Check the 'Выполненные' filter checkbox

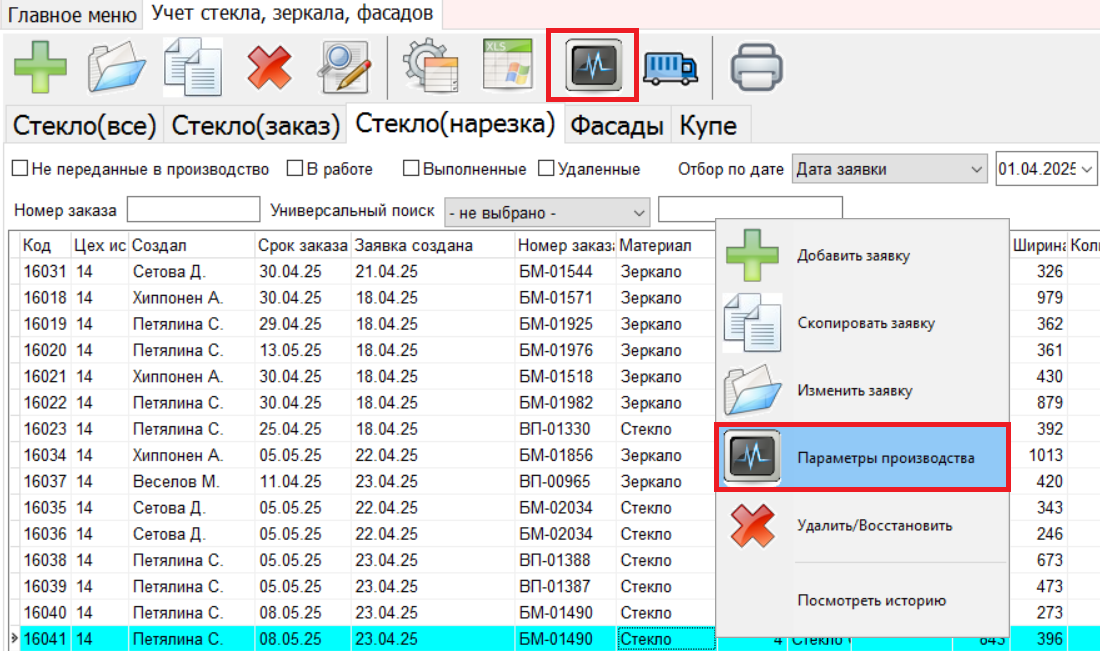[411, 169]
